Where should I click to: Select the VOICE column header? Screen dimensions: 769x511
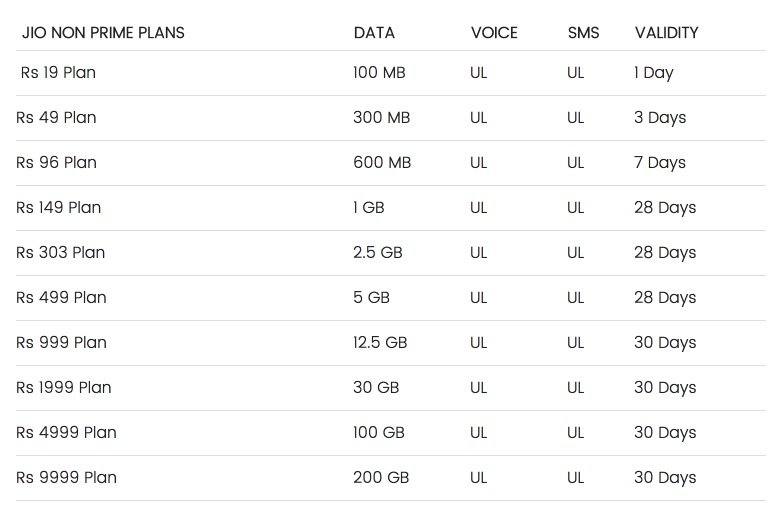(494, 33)
